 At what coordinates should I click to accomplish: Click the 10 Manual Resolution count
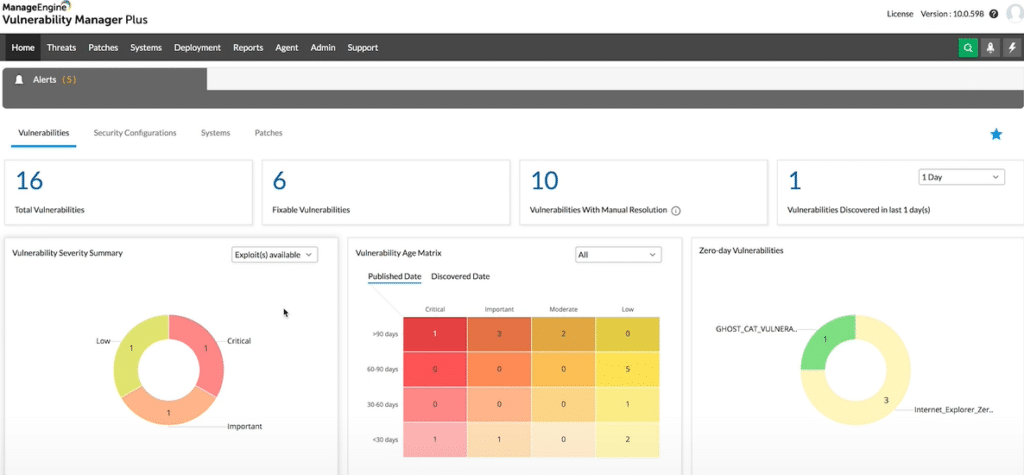[544, 180]
